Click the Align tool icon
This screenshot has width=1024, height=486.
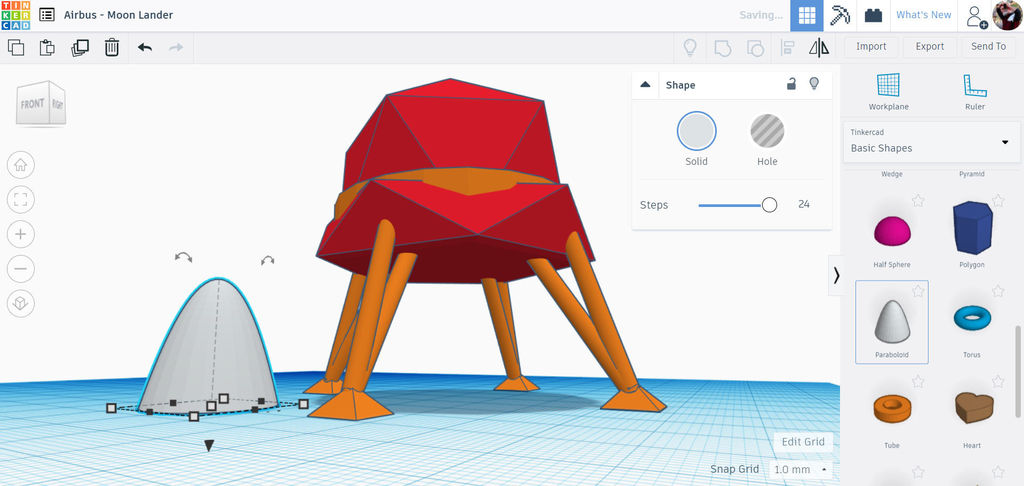(788, 47)
